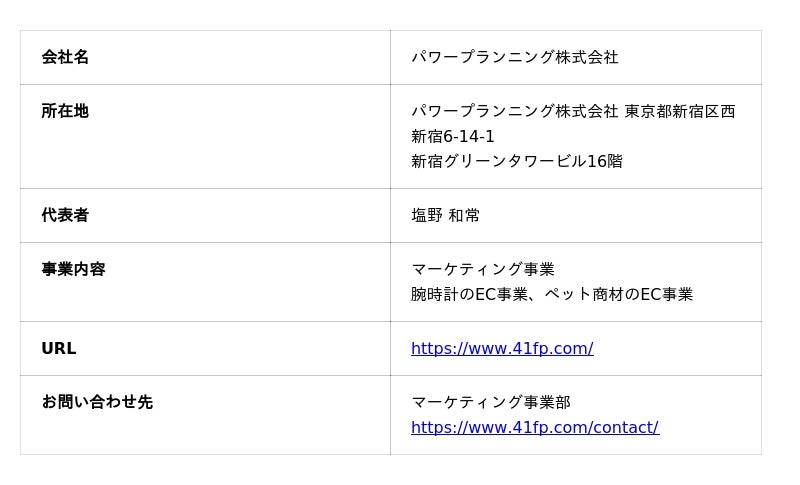Select the surname 塩野

pyautogui.click(x=427, y=216)
